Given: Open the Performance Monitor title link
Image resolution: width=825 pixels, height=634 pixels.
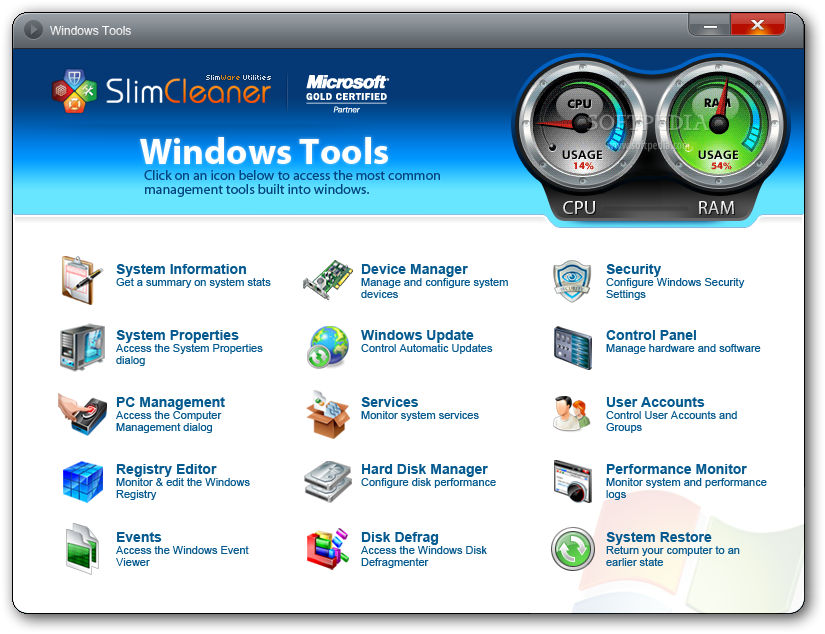Looking at the screenshot, I should click(676, 469).
